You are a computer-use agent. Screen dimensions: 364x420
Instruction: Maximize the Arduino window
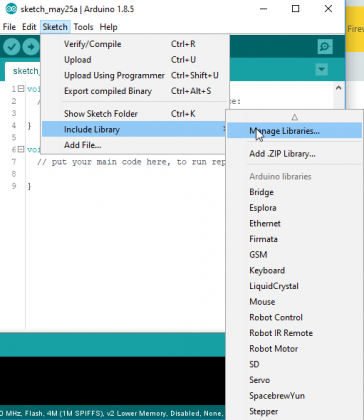click(x=295, y=9)
